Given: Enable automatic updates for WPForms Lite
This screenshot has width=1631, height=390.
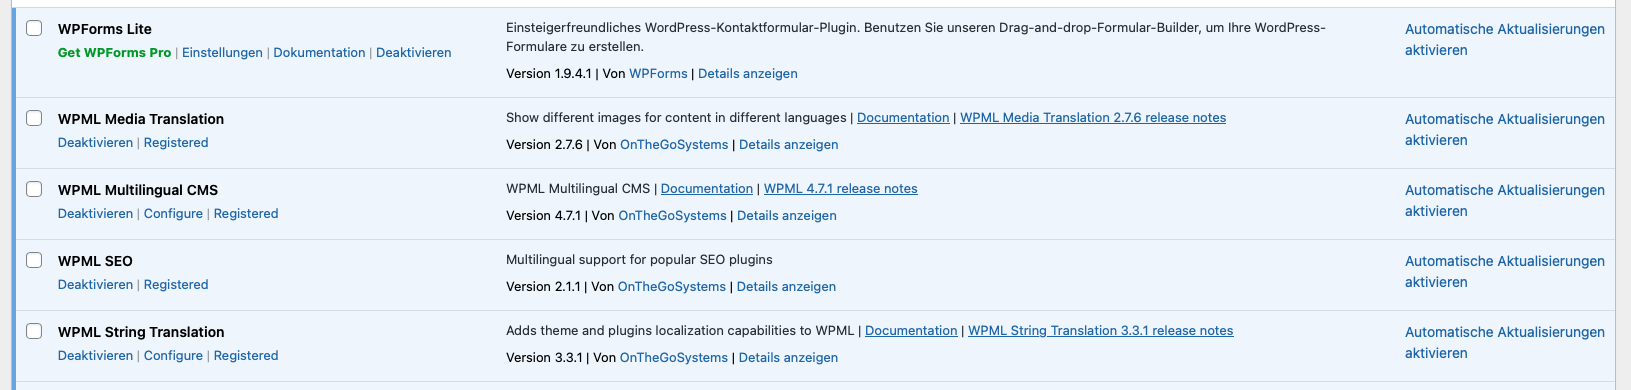Looking at the screenshot, I should 1504,39.
